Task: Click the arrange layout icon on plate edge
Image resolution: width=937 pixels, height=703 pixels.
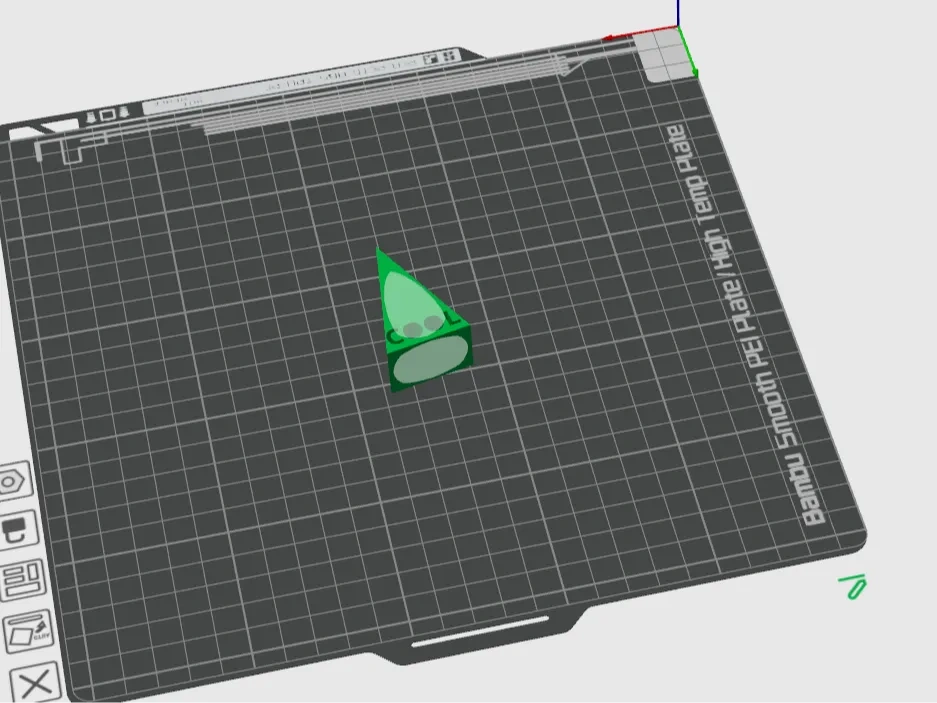Action: coord(20,580)
